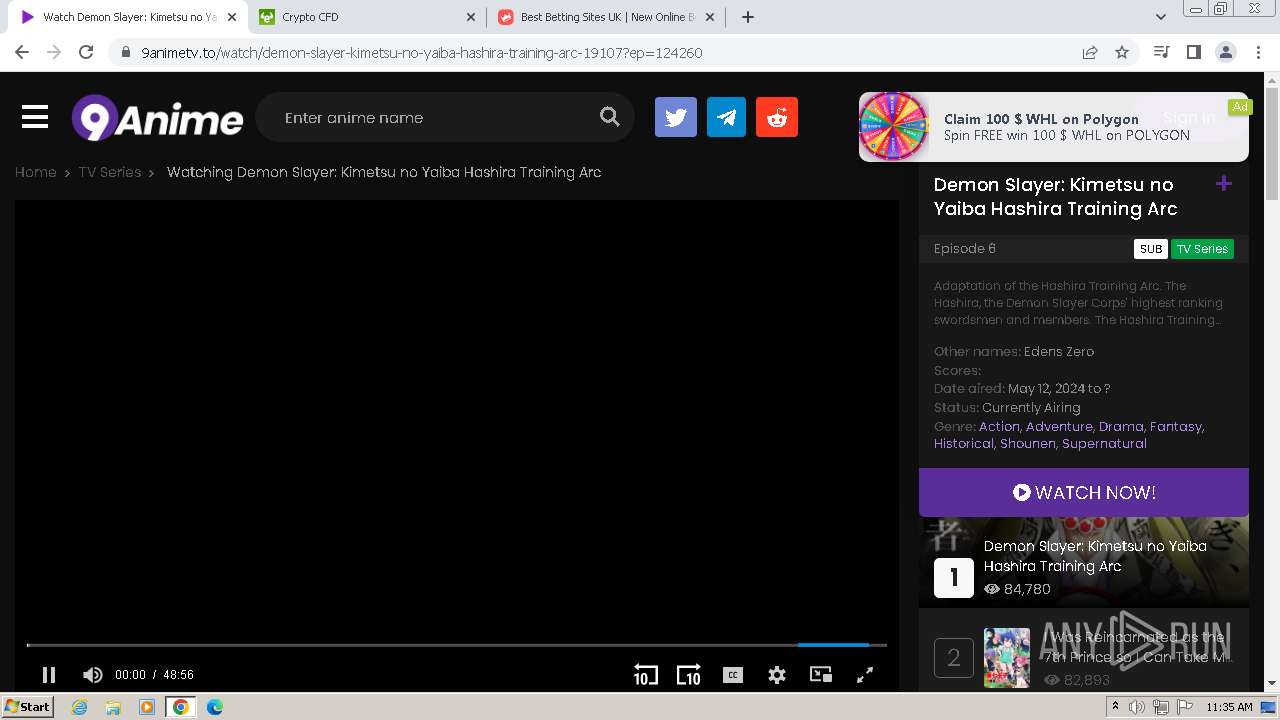Open browser media controls

click(x=1161, y=52)
